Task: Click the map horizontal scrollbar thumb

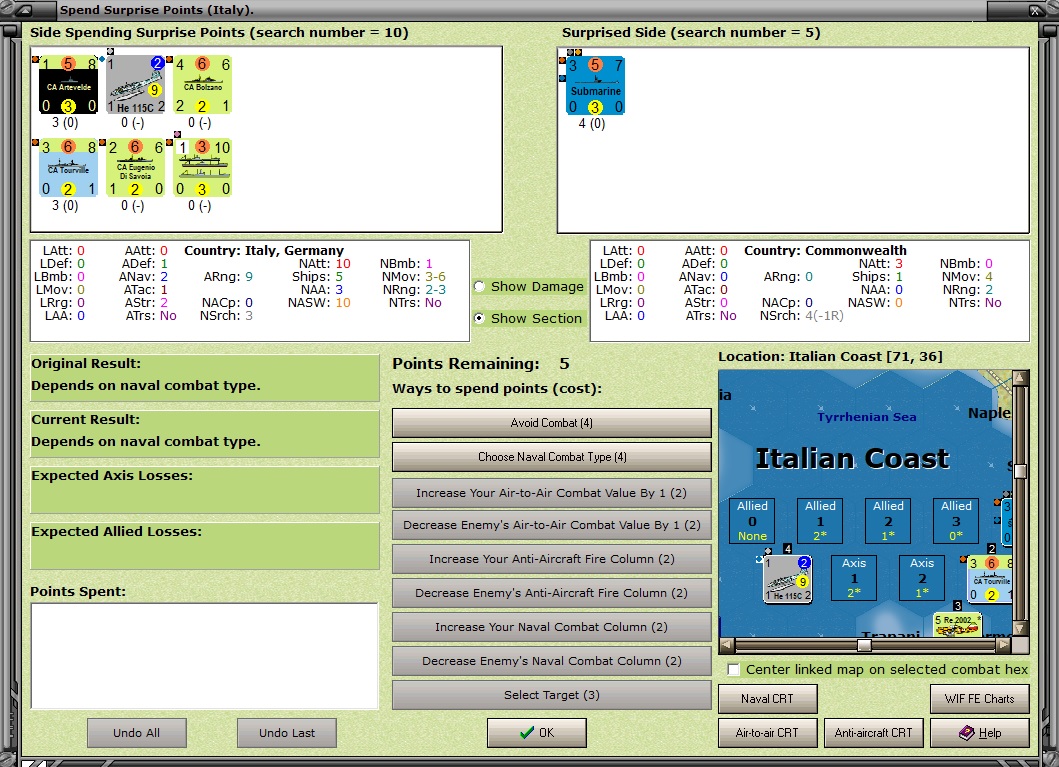Action: pyautogui.click(x=864, y=645)
